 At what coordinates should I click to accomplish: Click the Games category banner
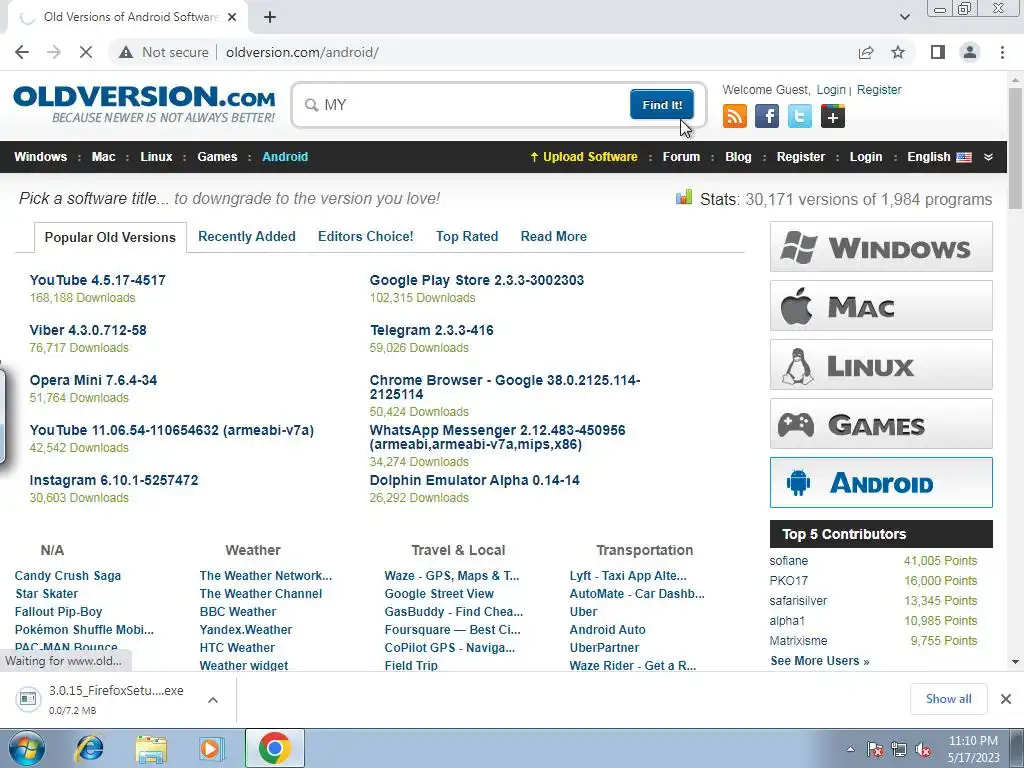click(x=881, y=424)
